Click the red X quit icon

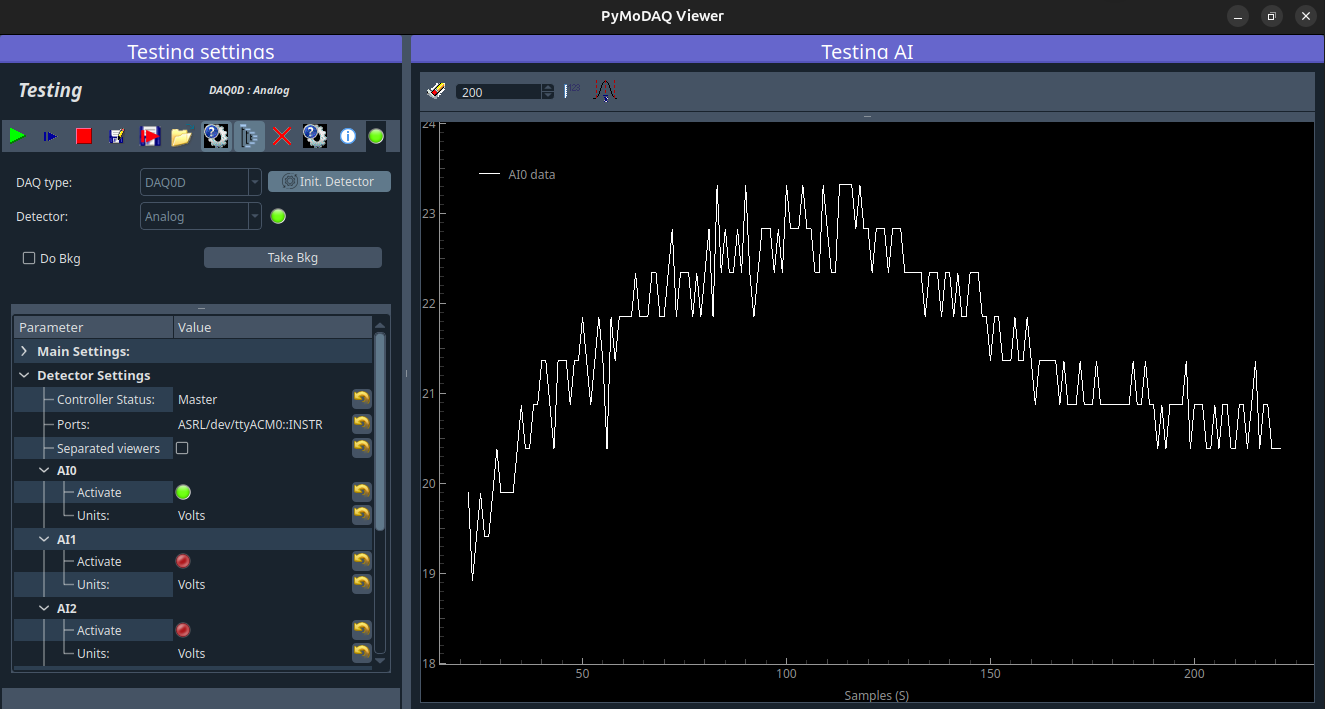(282, 136)
